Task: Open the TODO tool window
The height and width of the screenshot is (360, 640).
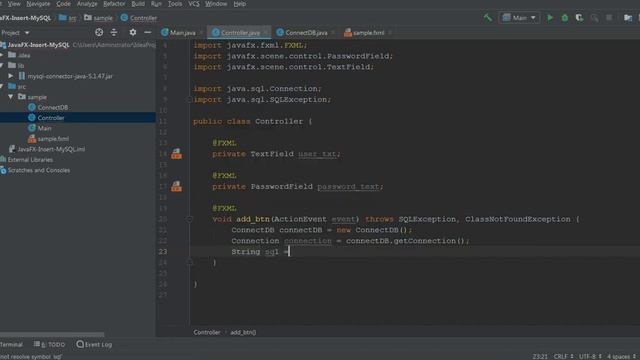Action: point(49,344)
